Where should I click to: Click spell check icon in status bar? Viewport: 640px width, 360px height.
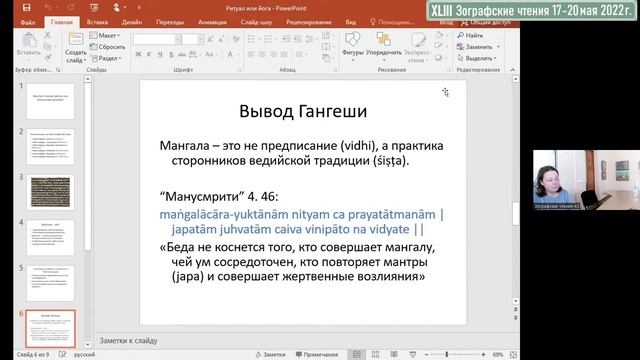pyautogui.click(x=62, y=354)
